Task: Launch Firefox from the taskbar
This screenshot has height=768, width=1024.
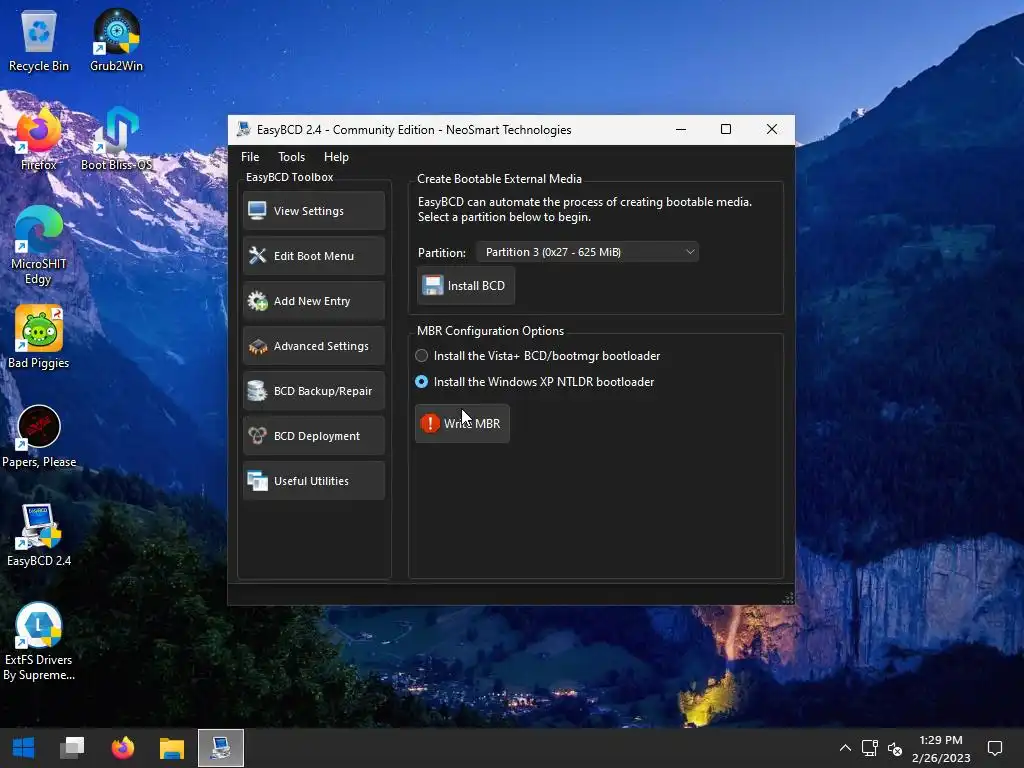Action: (122, 748)
